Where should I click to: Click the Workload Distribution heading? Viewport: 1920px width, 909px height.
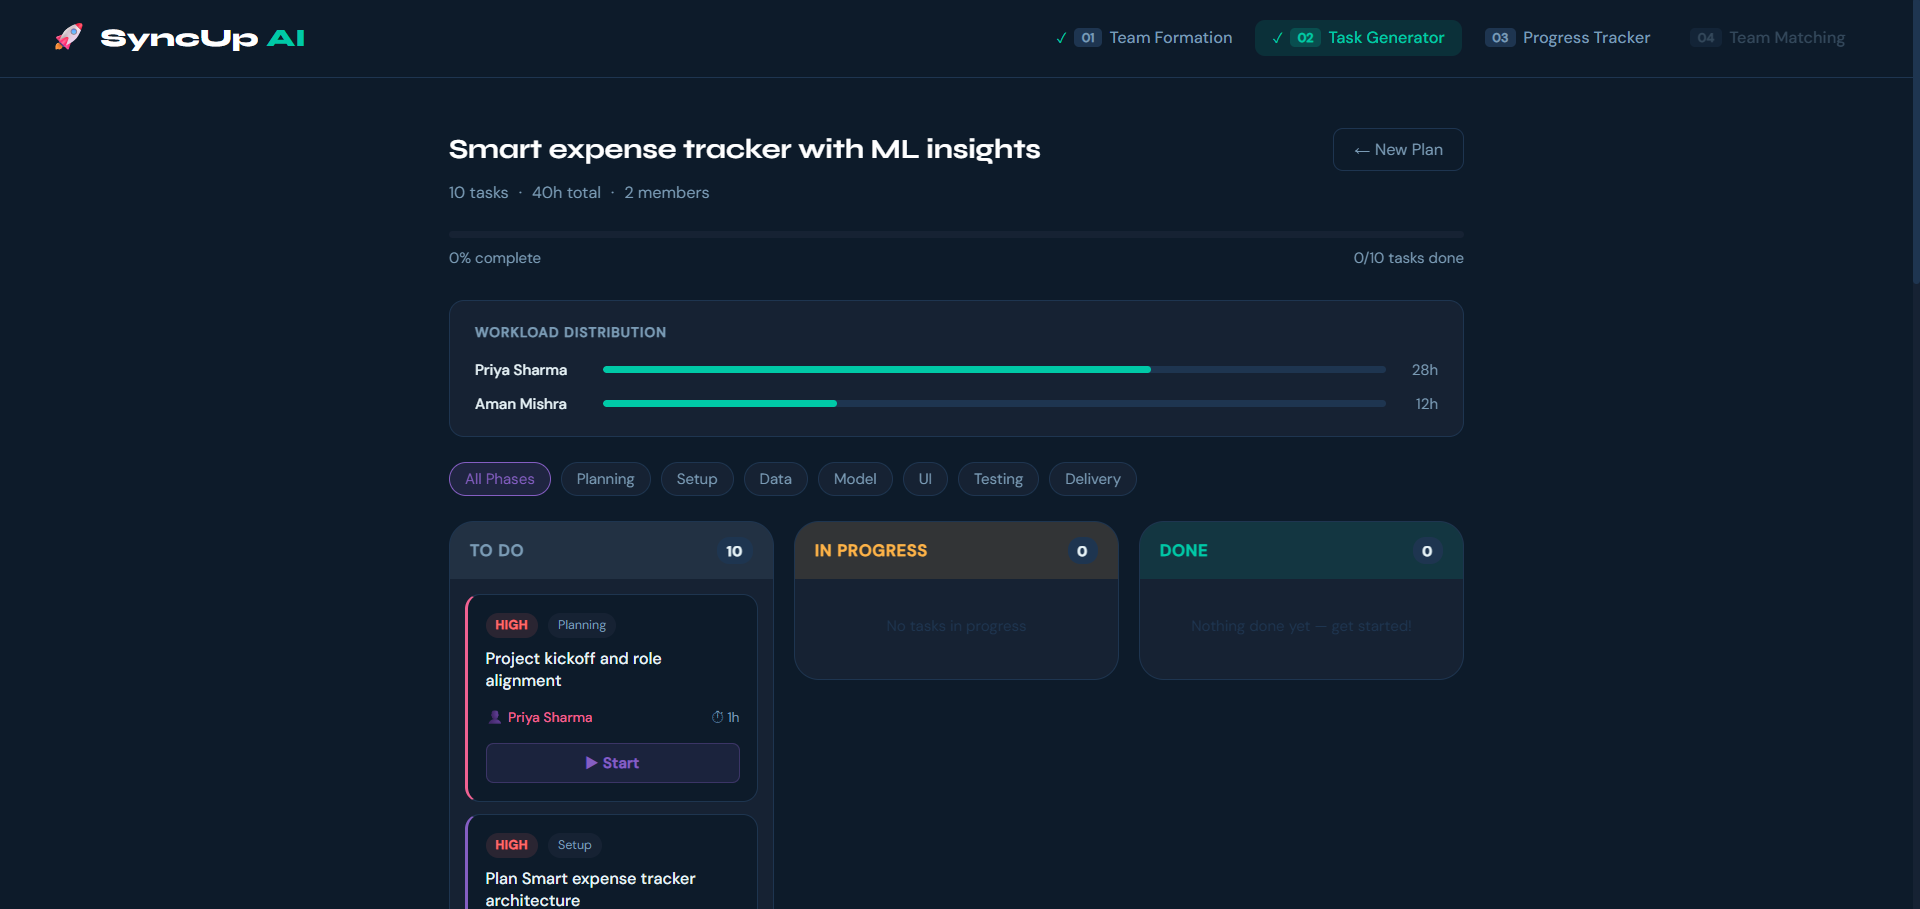tap(570, 332)
